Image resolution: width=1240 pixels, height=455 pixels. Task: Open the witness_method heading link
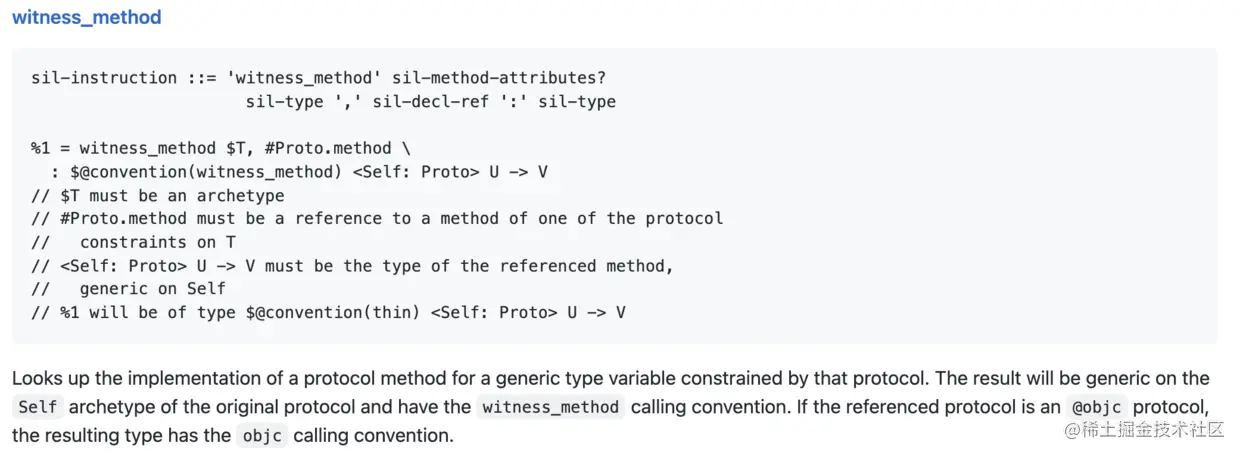tap(86, 17)
